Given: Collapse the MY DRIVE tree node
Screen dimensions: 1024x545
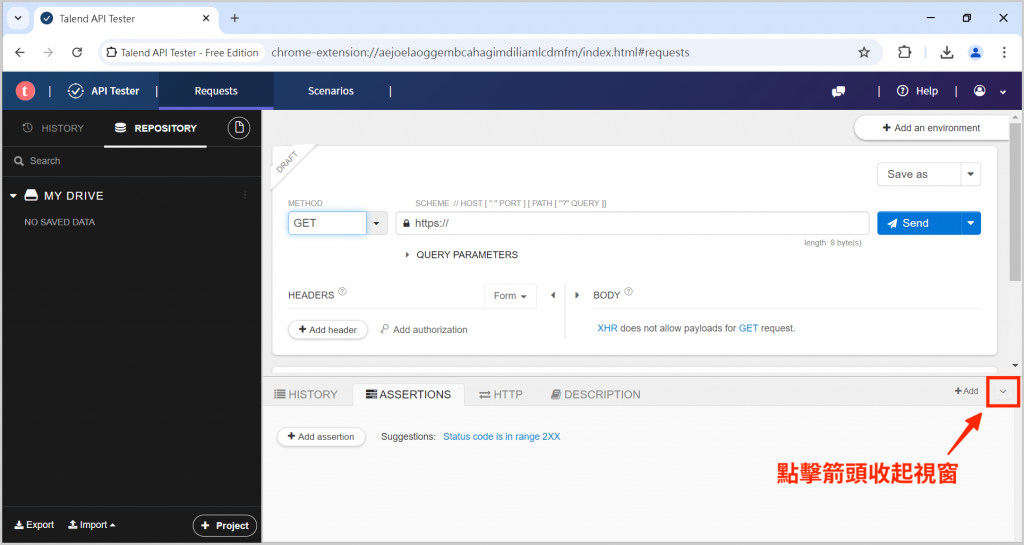Looking at the screenshot, I should [x=13, y=196].
